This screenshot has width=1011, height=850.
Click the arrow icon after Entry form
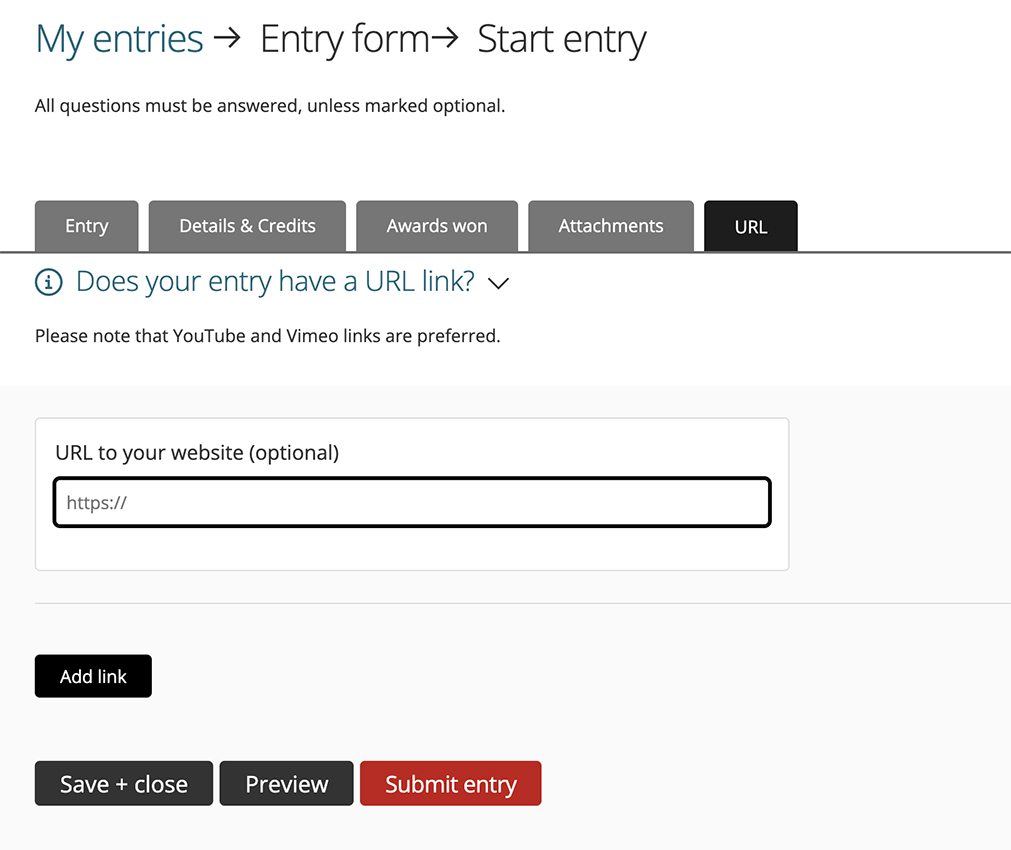point(446,40)
